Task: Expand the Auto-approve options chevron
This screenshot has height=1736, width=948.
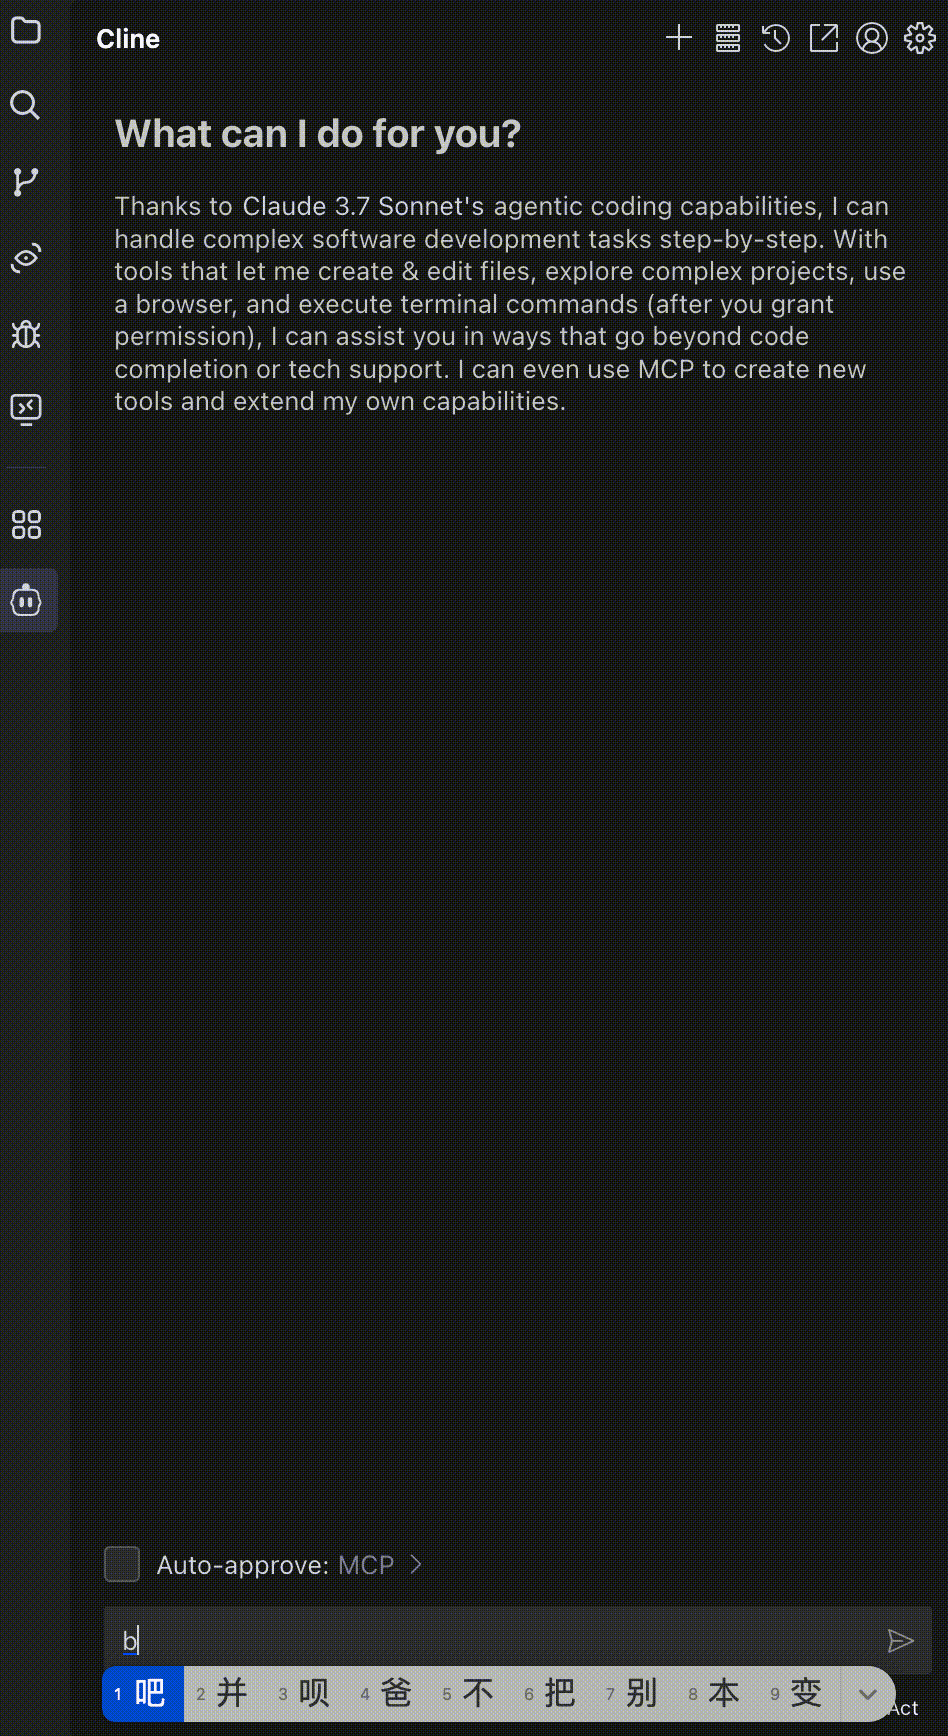Action: [417, 1564]
